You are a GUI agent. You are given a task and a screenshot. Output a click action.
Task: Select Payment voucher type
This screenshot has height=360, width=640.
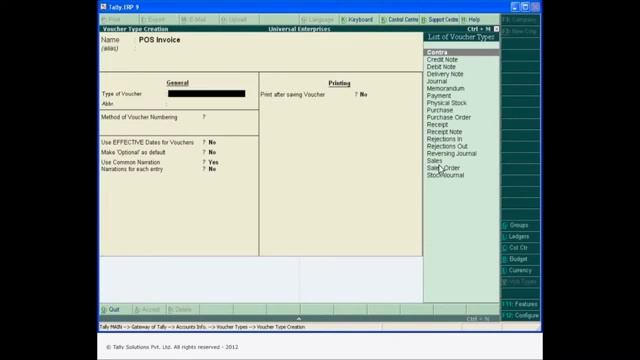pos(439,96)
